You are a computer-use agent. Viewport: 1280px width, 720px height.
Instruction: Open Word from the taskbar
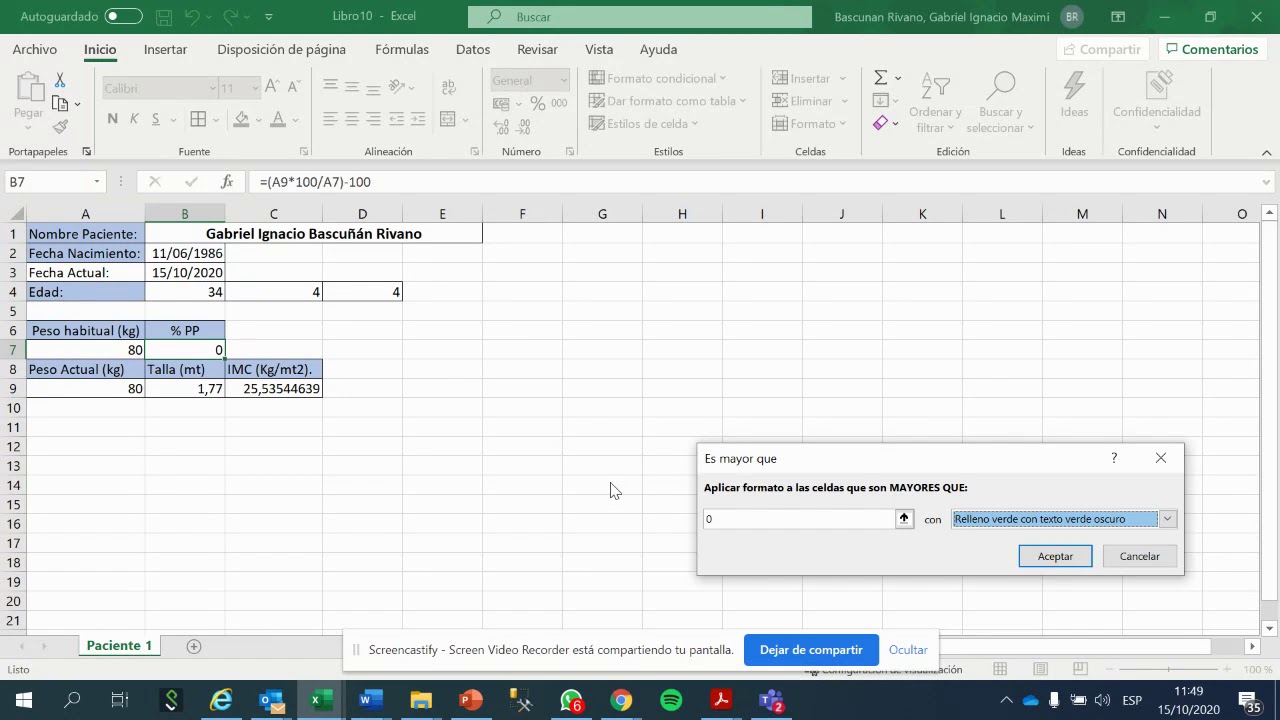[x=371, y=700]
